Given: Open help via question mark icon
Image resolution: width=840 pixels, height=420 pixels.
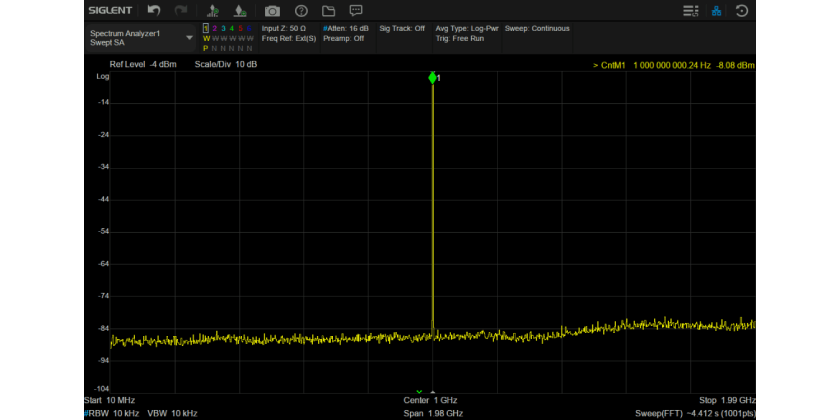Looking at the screenshot, I should pyautogui.click(x=300, y=10).
